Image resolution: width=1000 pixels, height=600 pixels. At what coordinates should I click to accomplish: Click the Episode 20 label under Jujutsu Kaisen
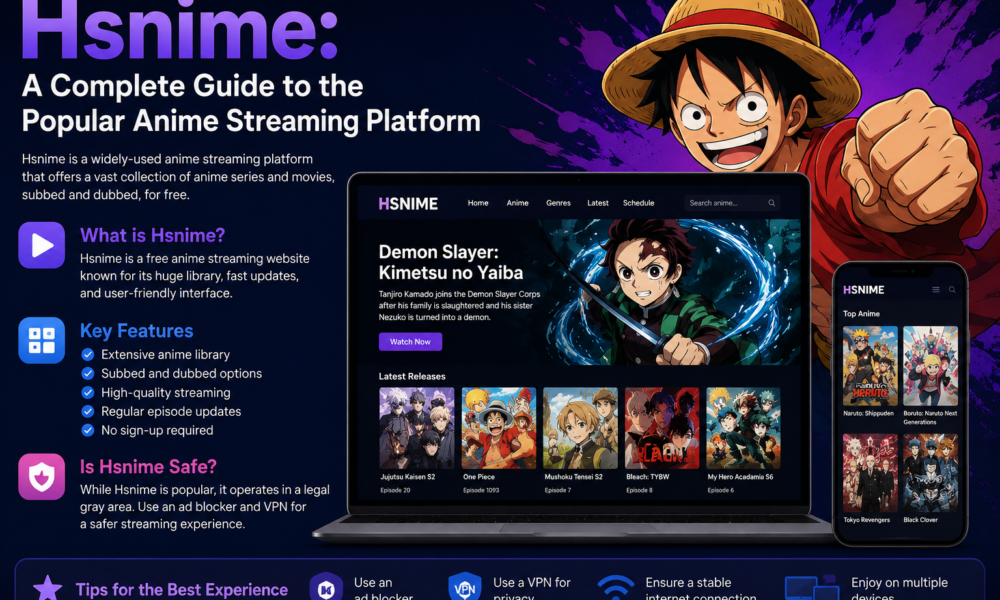coord(395,490)
